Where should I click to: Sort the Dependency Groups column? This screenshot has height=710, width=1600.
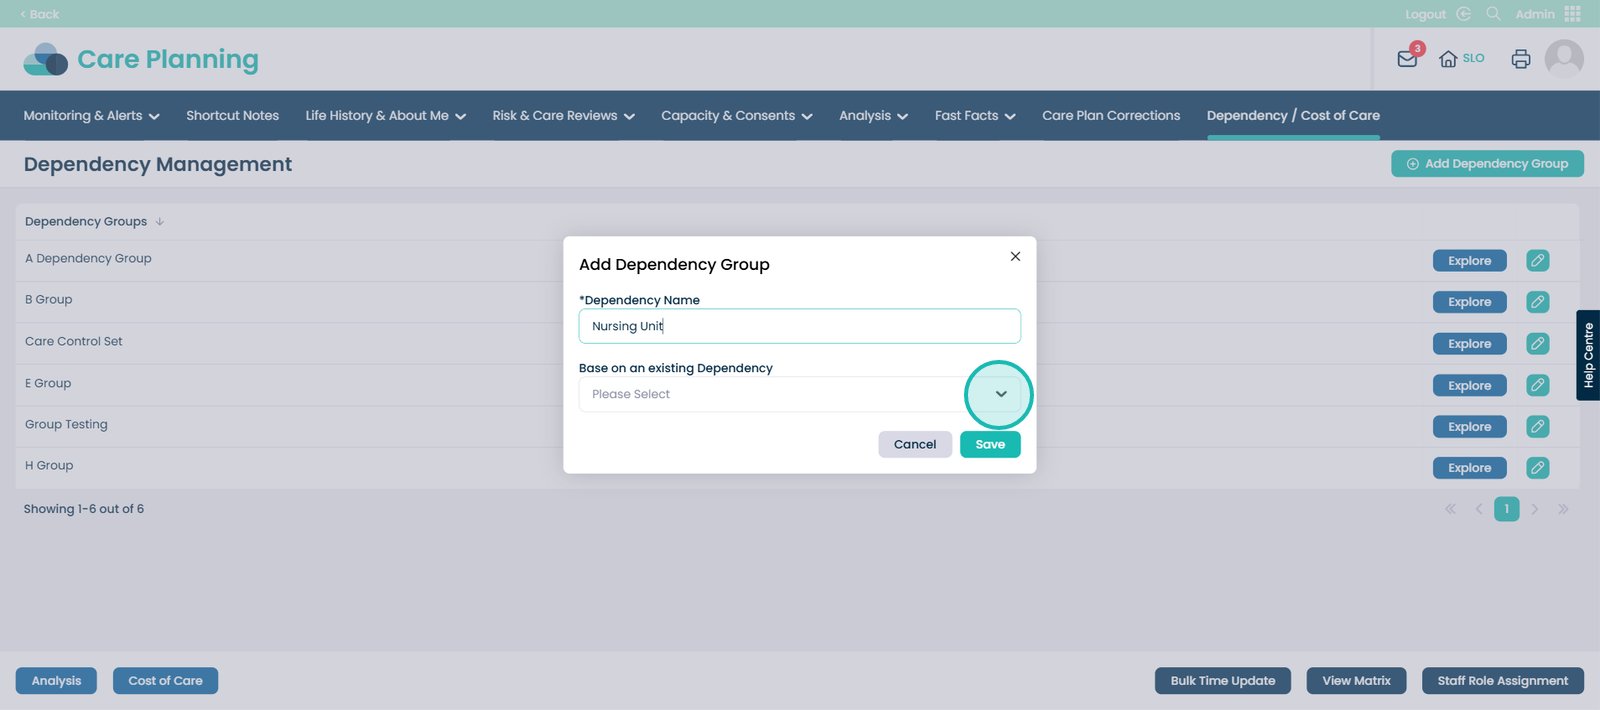click(160, 222)
